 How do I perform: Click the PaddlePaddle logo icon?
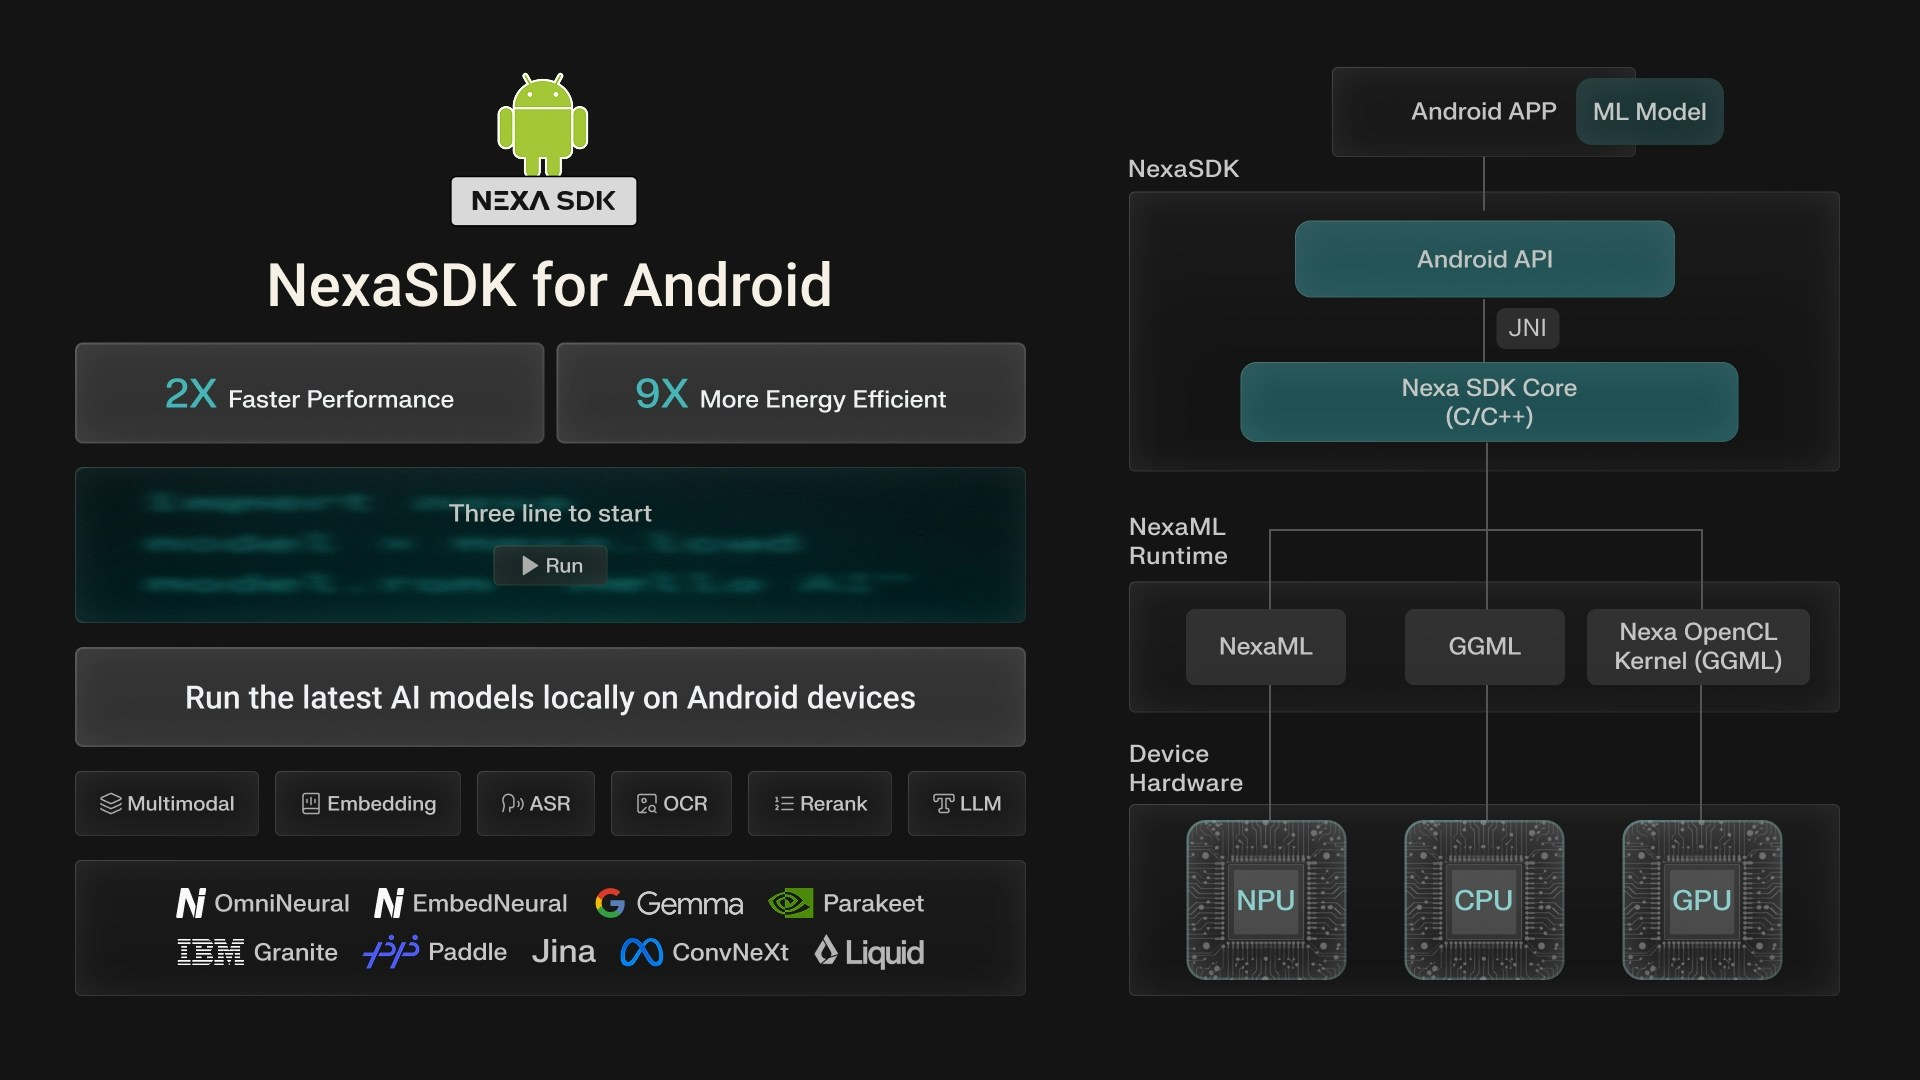pos(391,952)
